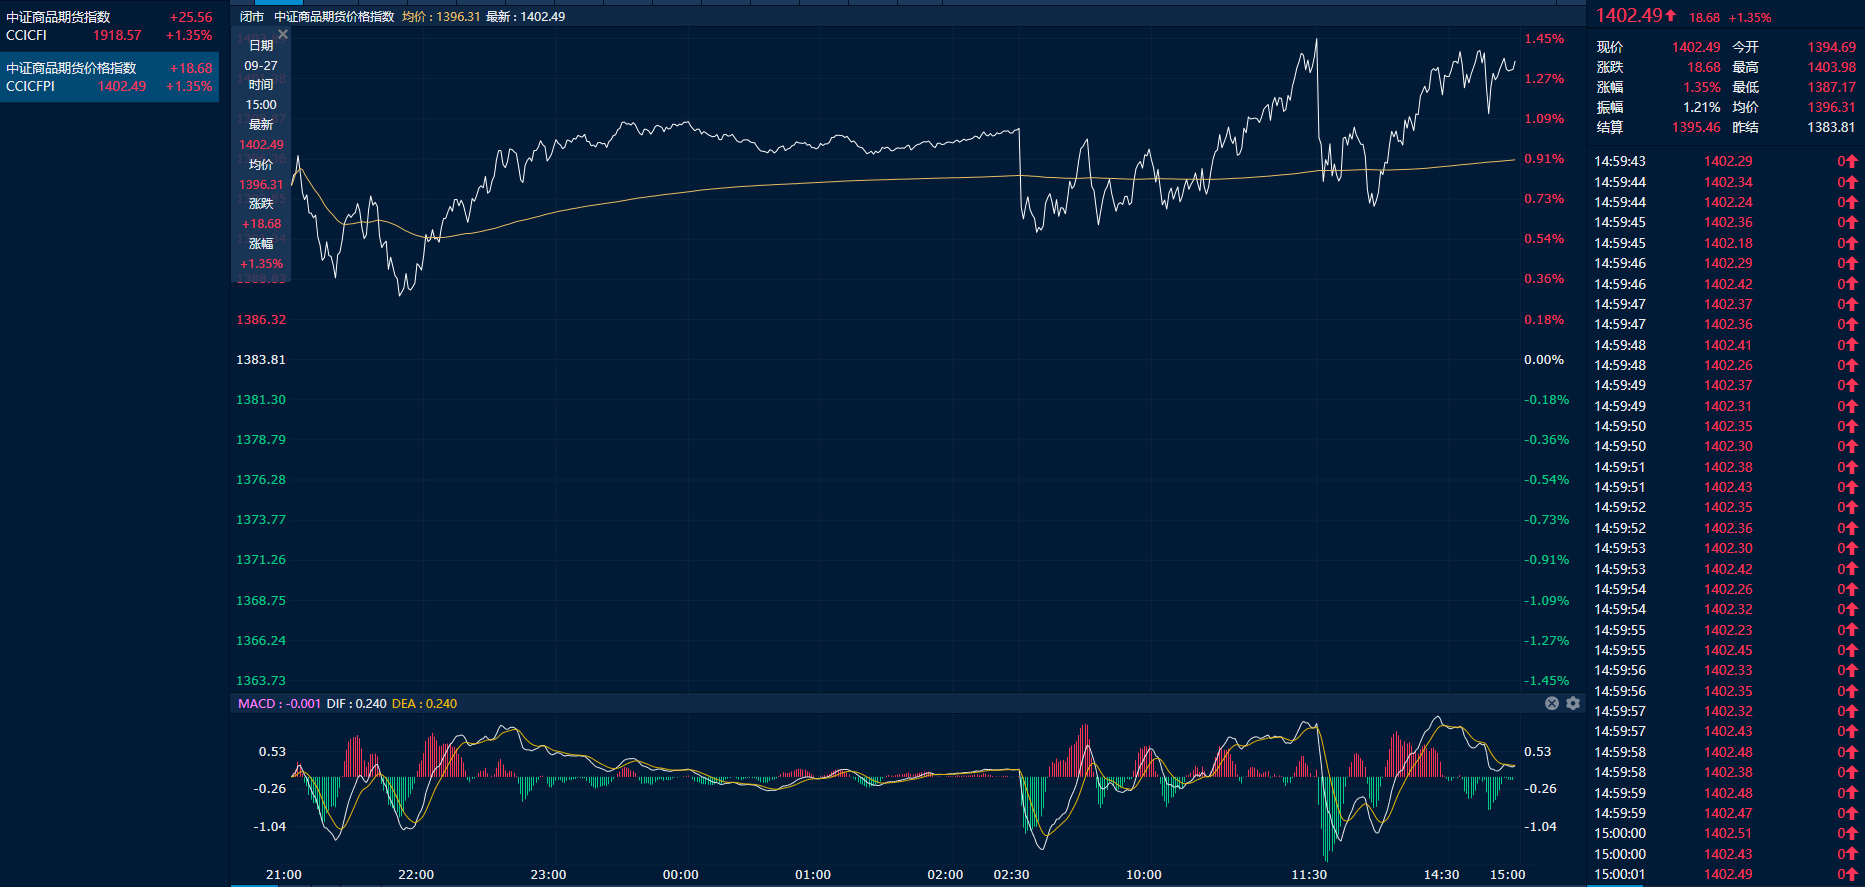Click the 昨结 value 1383.81 in quote panel
The height and width of the screenshot is (887, 1865).
tap(1831, 127)
